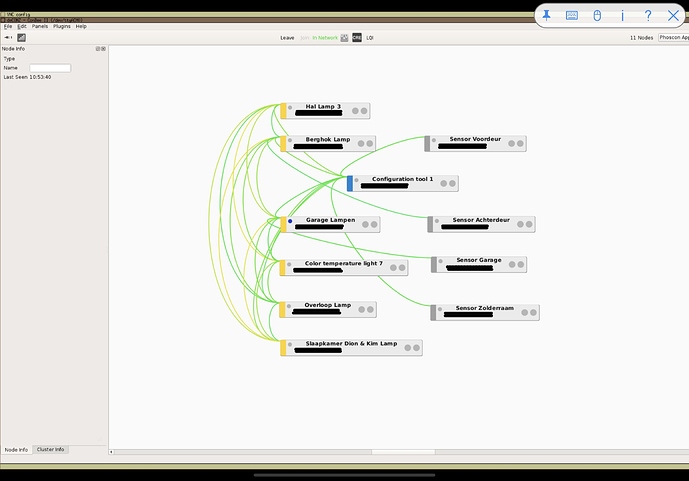Click the right socket circle on Sensor Achterdeur
The height and width of the screenshot is (481, 689).
click(x=529, y=224)
